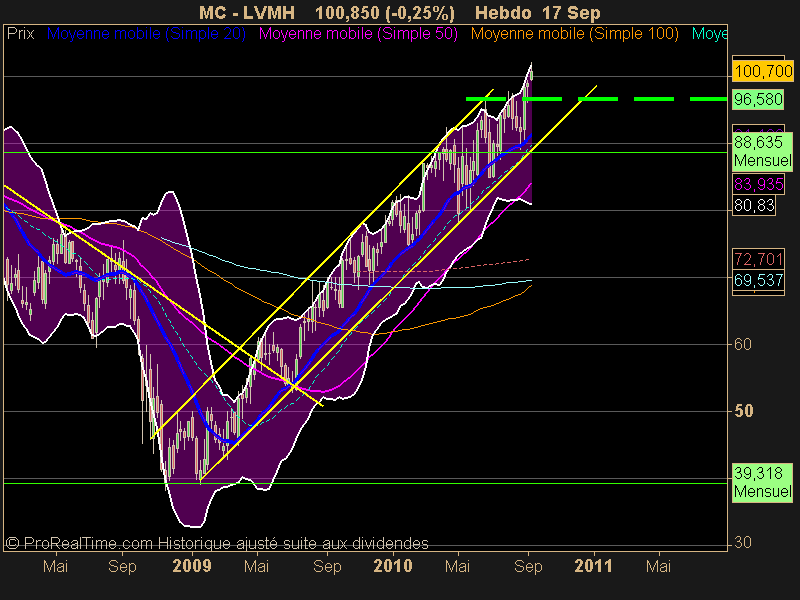Click the "100,850 (-0,25%)" quote in the title
Screen dimensions: 800x600
pyautogui.click(x=385, y=13)
